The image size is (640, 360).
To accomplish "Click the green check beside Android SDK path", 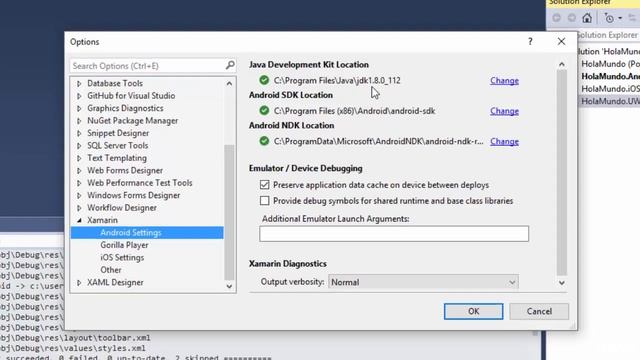I will pyautogui.click(x=264, y=111).
